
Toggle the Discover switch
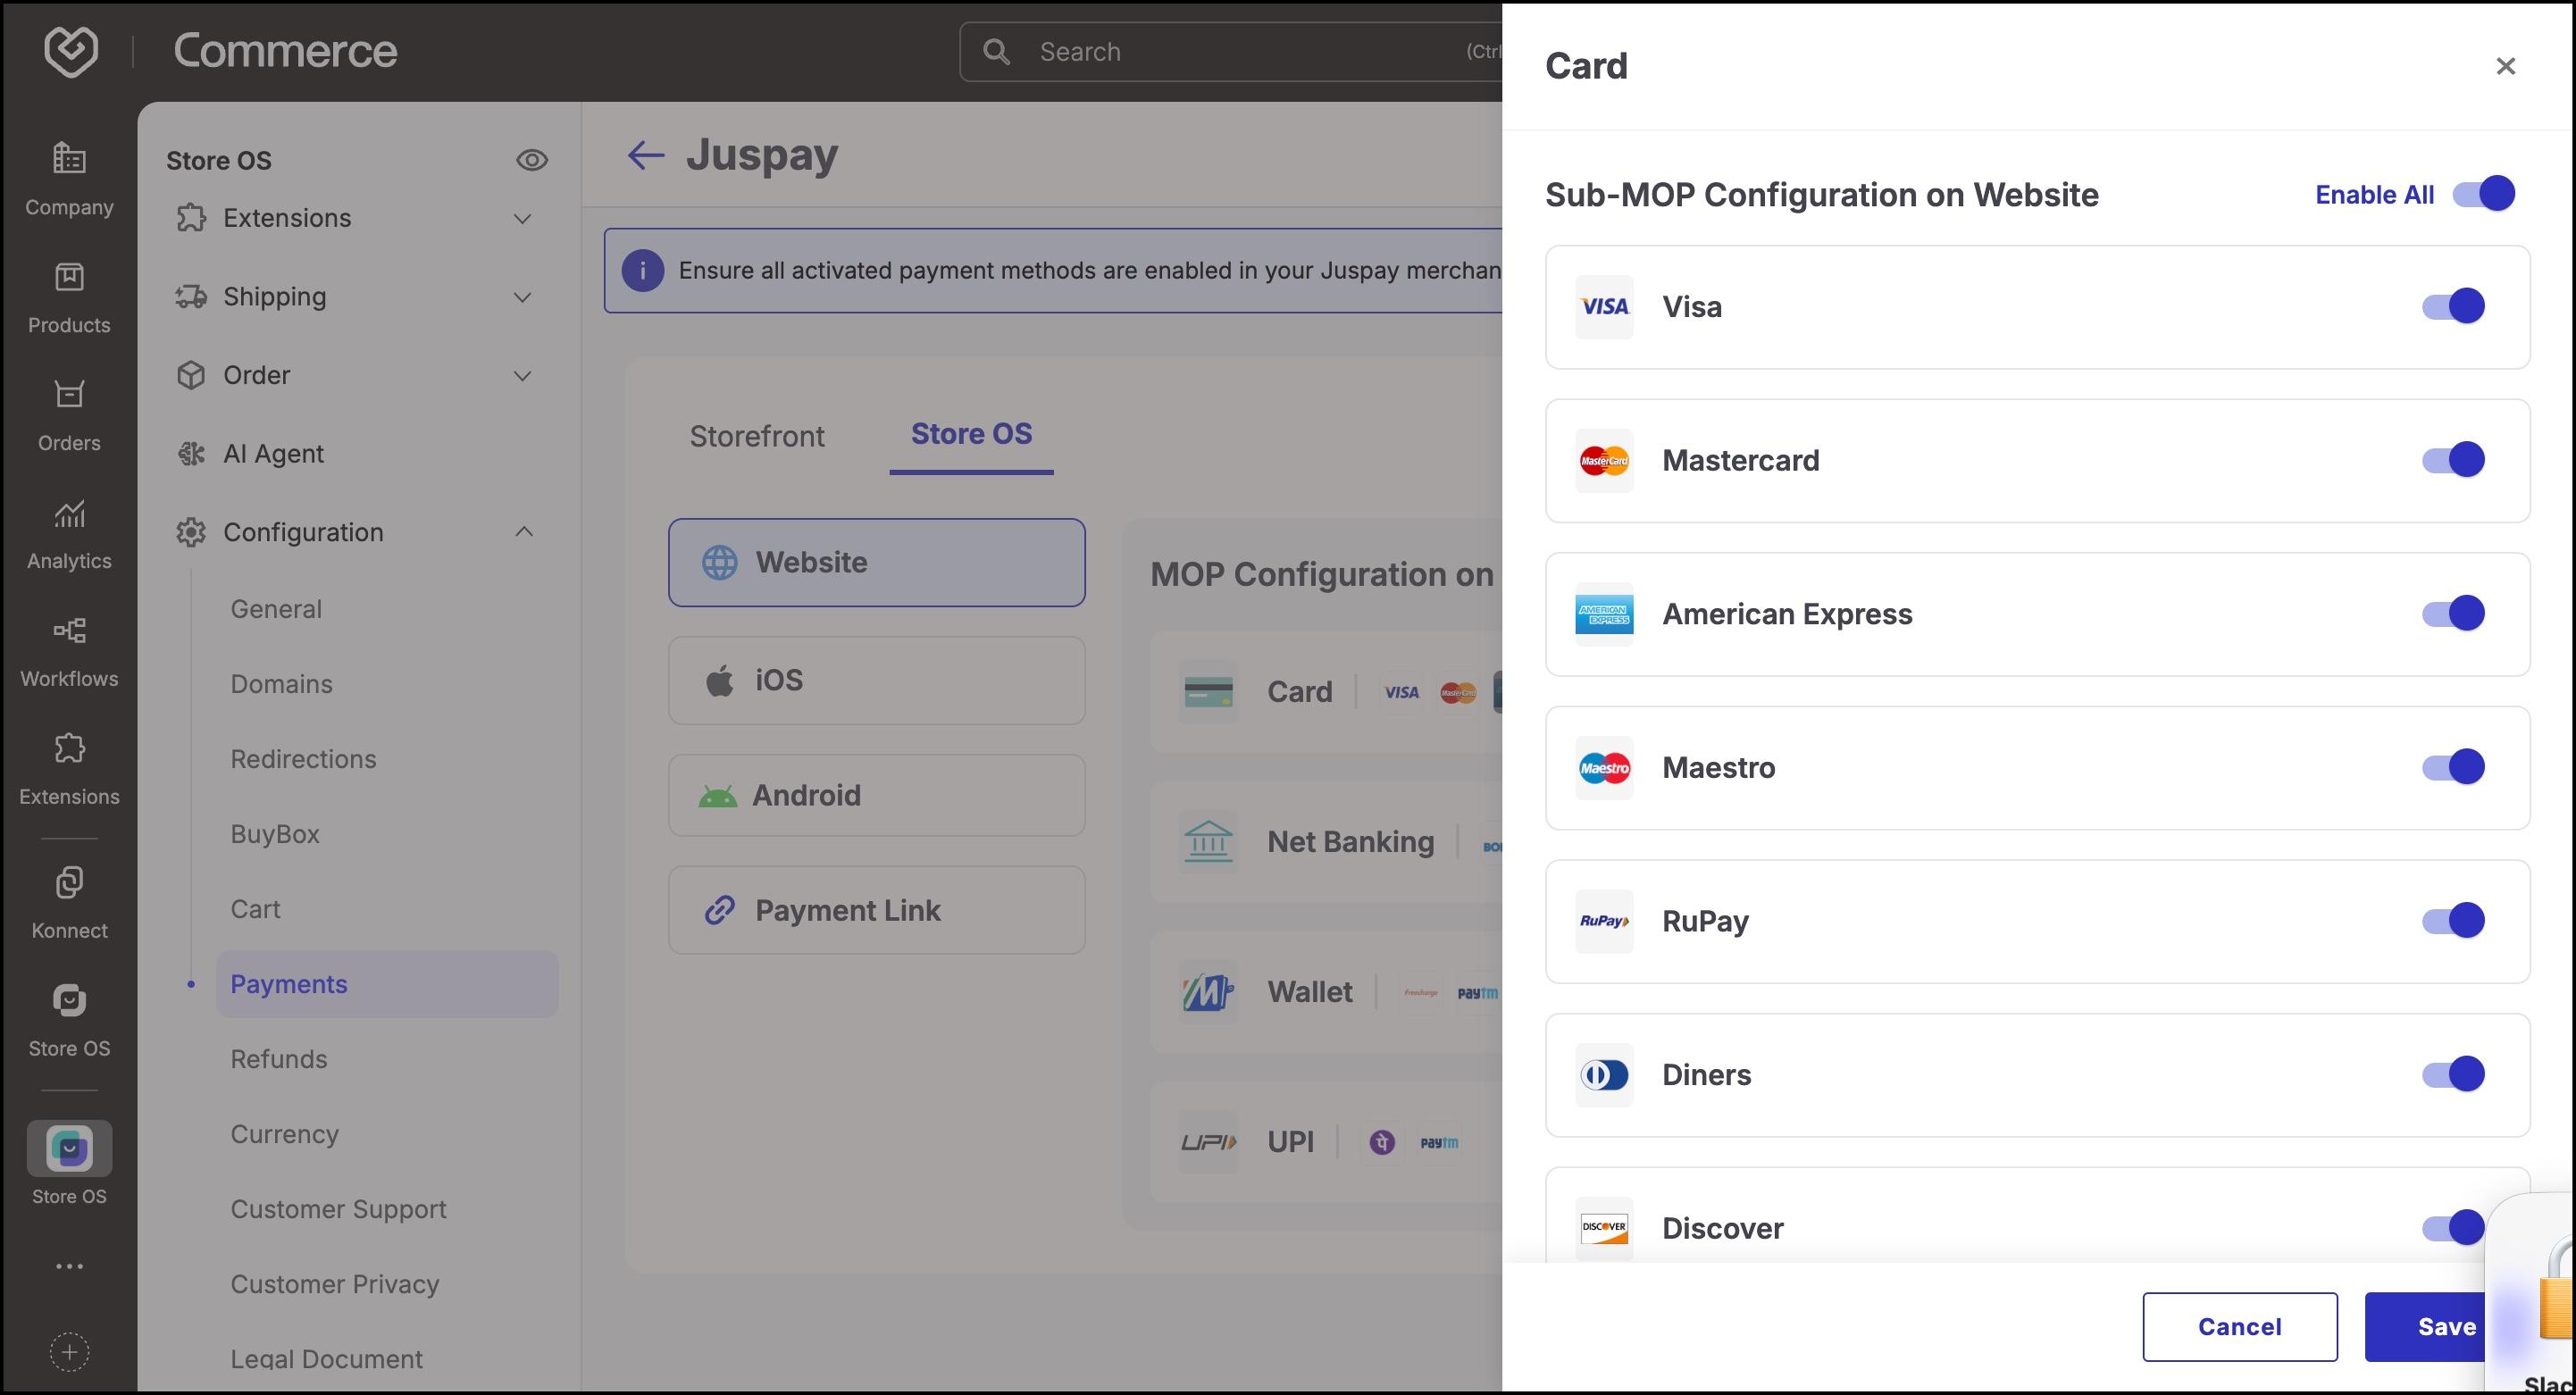point(2453,1227)
